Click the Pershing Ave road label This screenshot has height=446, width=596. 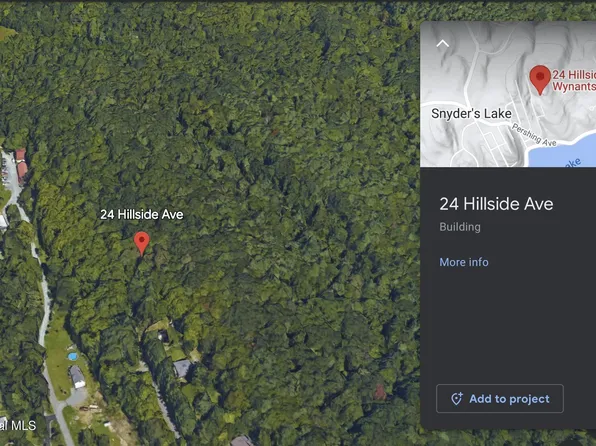coord(534,135)
